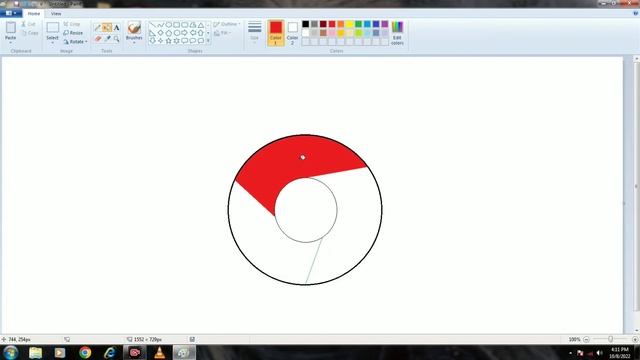640x360 pixels.
Task: Open the Size line thickness dropdown
Action: tap(254, 32)
